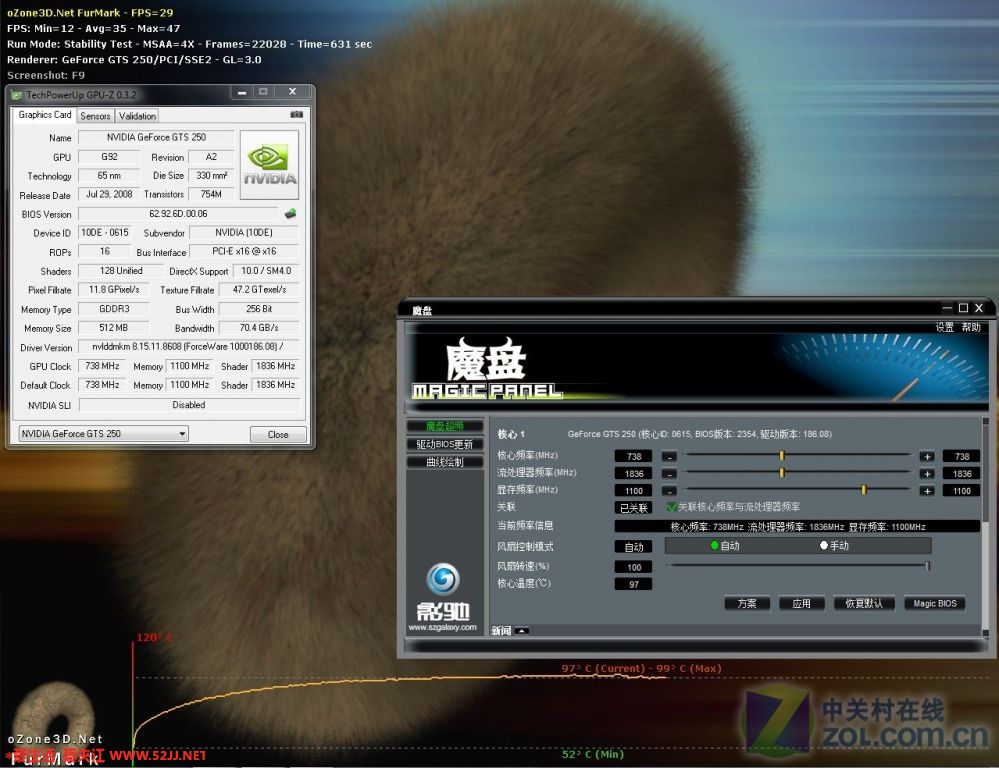999x768 pixels.
Task: Decrease 流处理器频率 with its minus button
Action: point(669,474)
